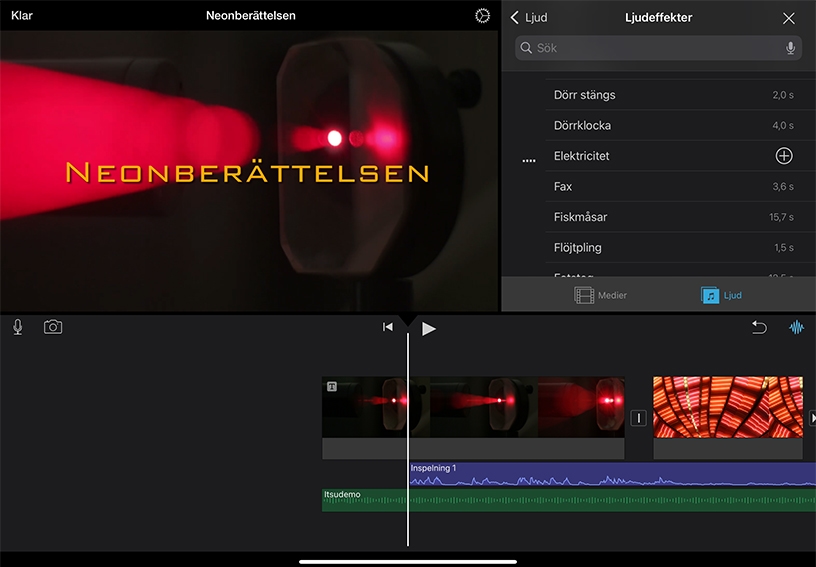Switch to the Medier tab
Screen dimensions: 816x567
600,295
